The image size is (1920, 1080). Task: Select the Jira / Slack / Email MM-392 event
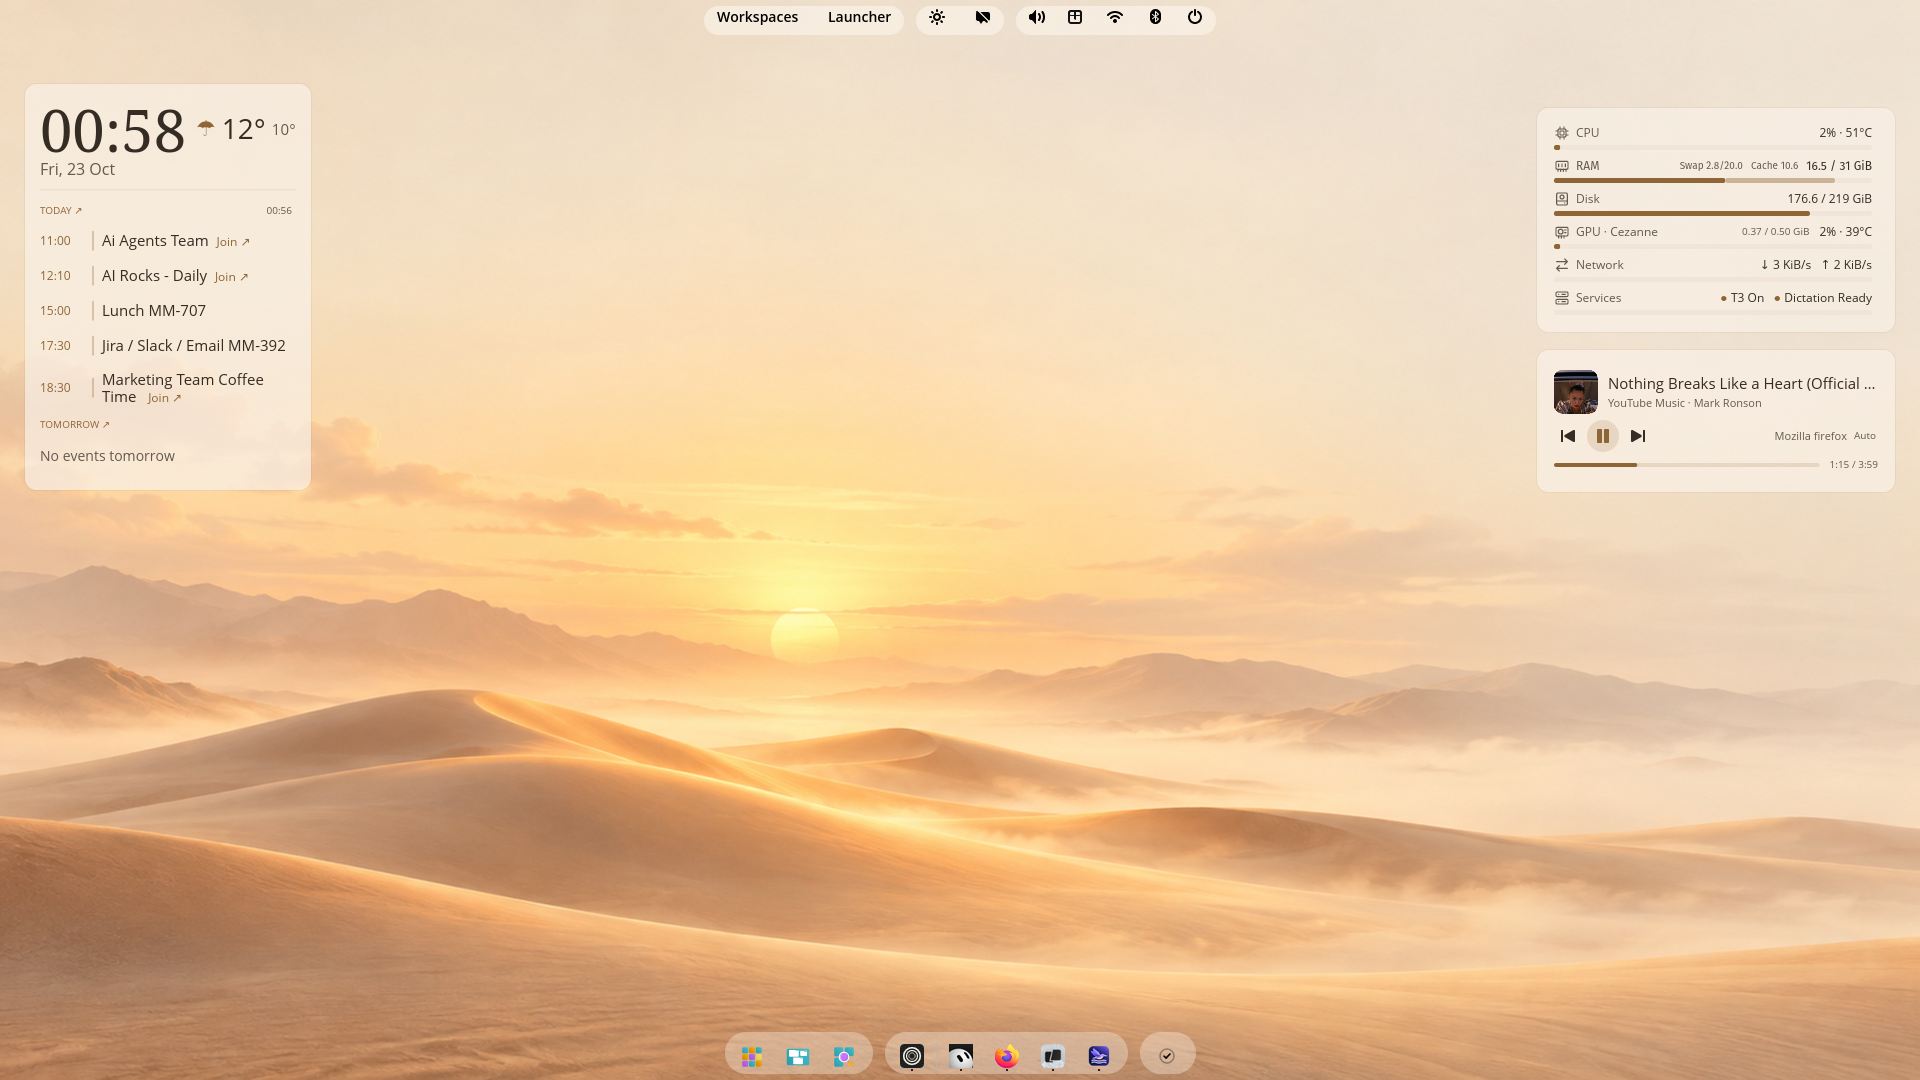coord(194,346)
